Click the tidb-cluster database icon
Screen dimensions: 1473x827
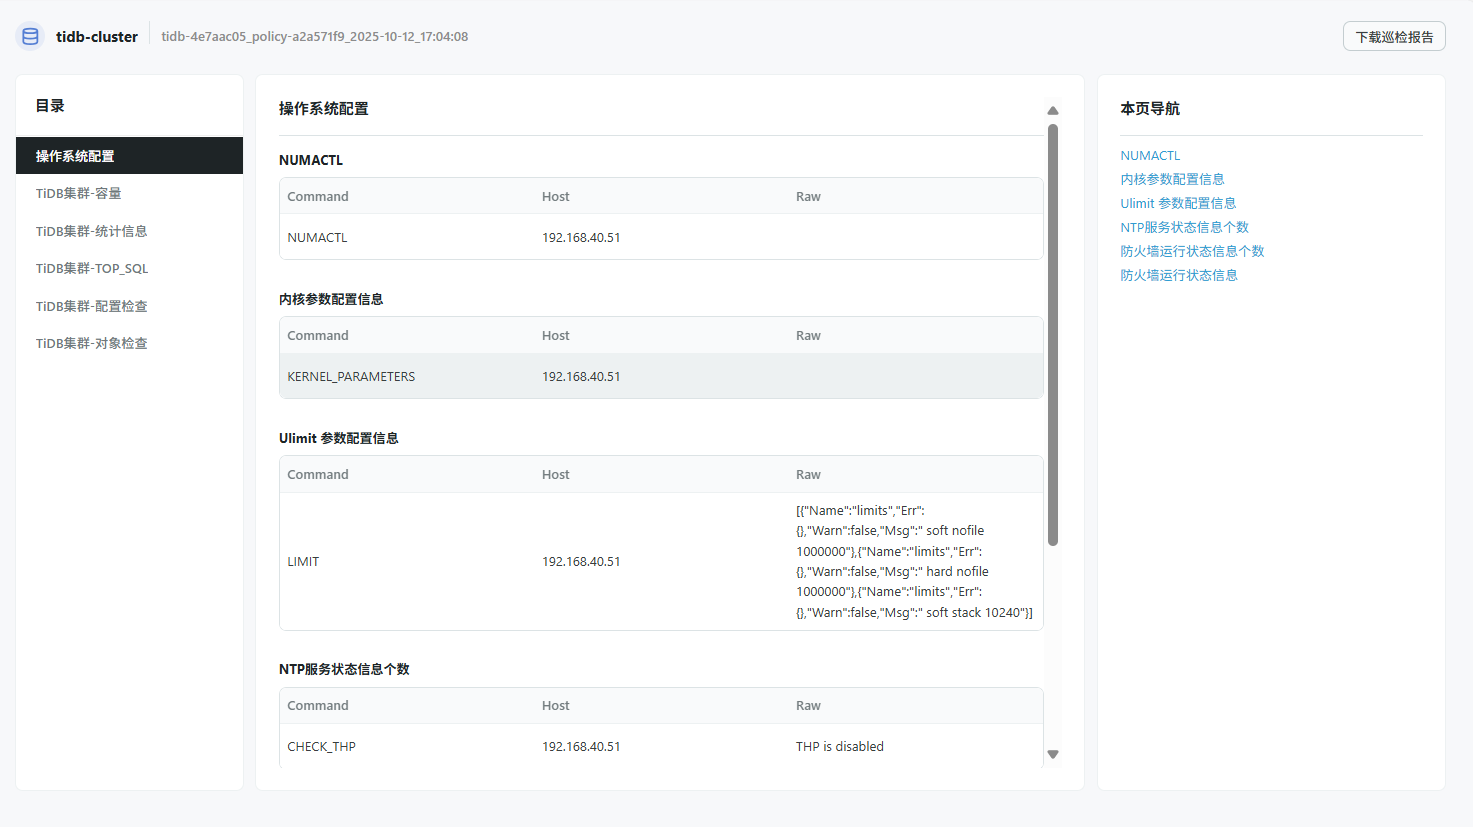tap(30, 37)
